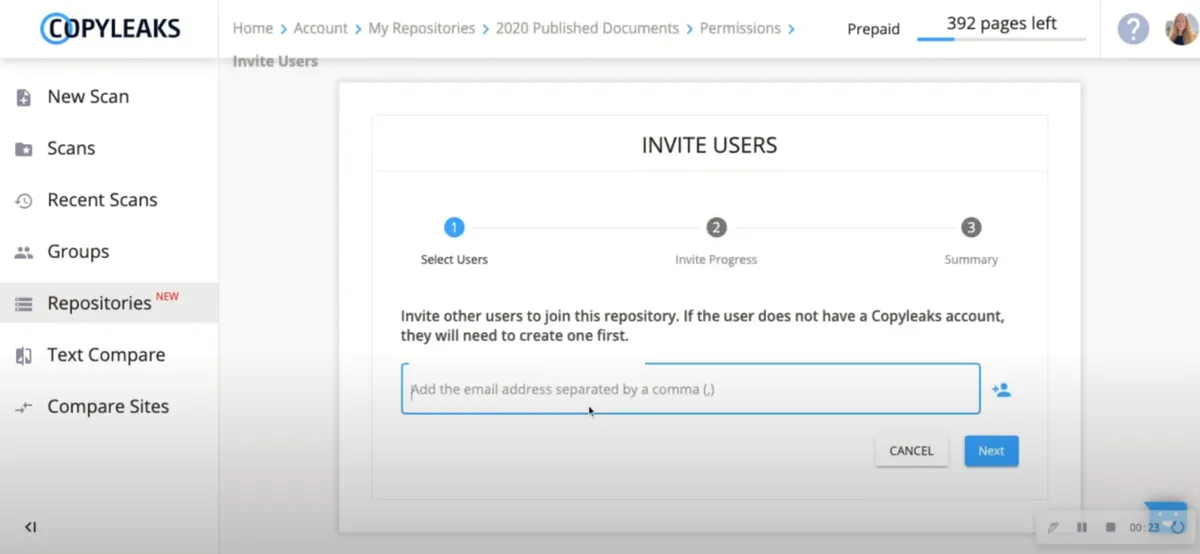
Task: Focus the email address input field
Action: pyautogui.click(x=691, y=389)
